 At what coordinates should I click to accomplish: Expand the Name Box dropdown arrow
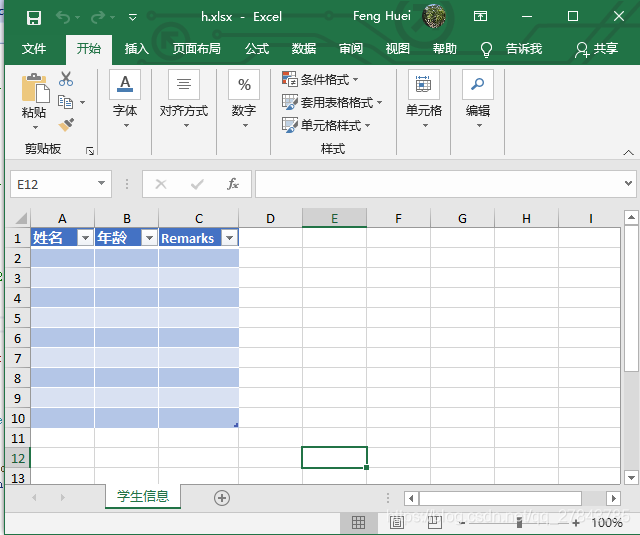[x=102, y=184]
